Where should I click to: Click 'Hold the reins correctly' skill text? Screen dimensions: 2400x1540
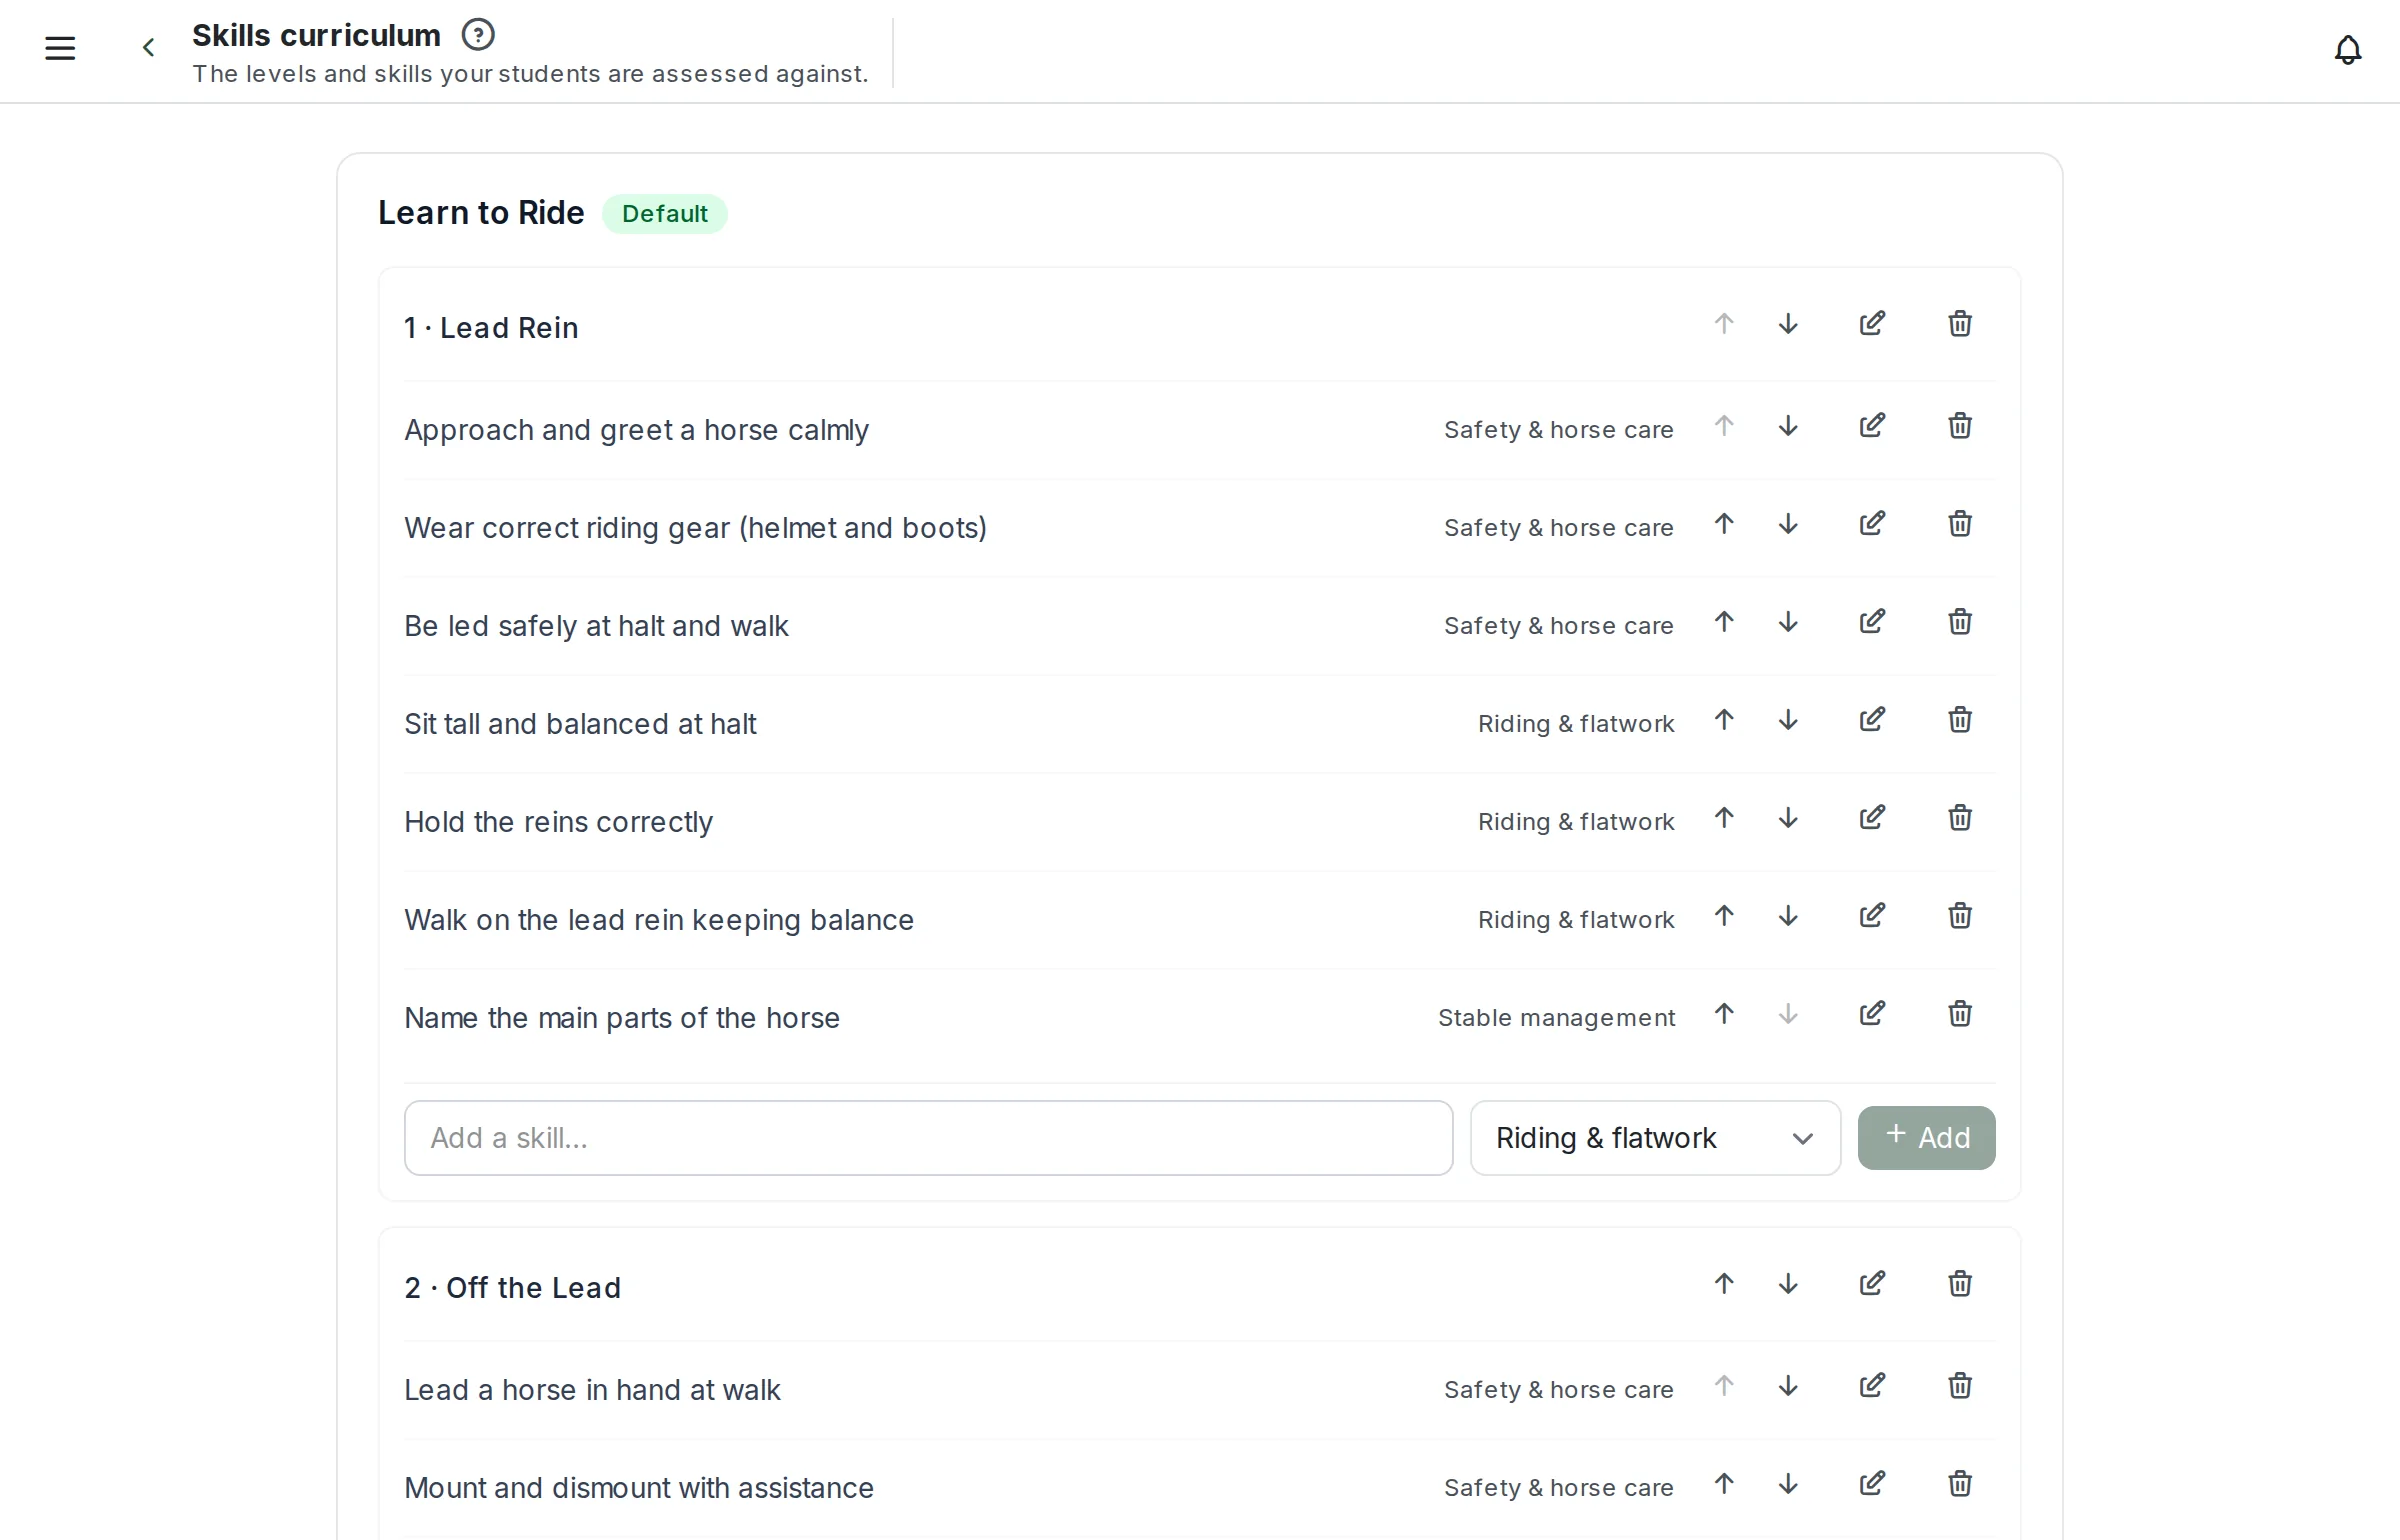point(558,822)
